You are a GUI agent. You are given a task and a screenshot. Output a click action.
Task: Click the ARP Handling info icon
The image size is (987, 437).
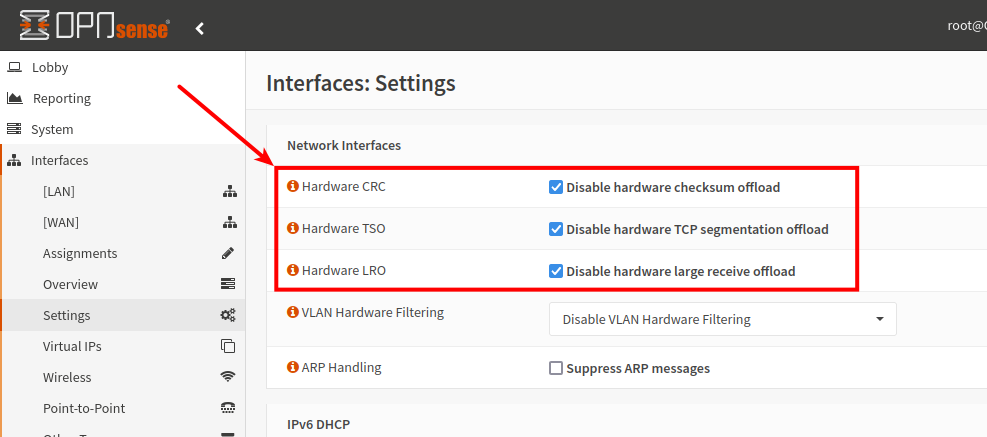pyautogui.click(x=293, y=367)
